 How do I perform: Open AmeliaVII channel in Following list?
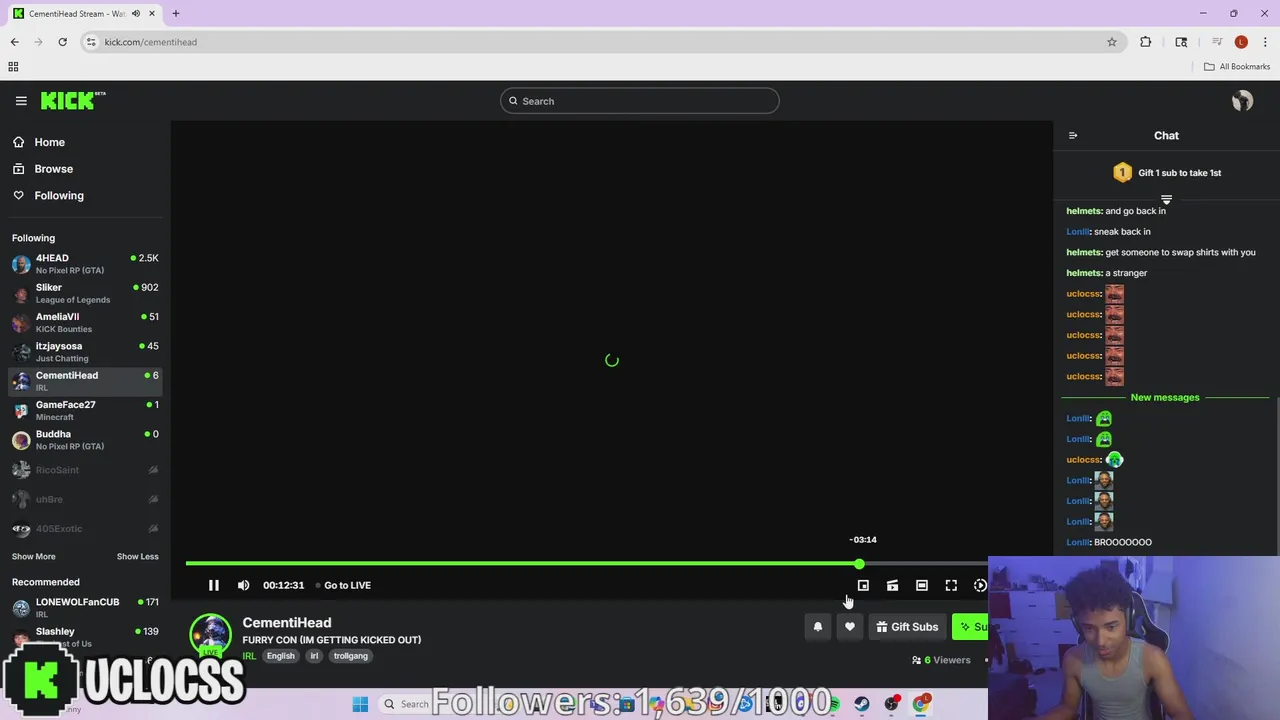[x=85, y=322]
